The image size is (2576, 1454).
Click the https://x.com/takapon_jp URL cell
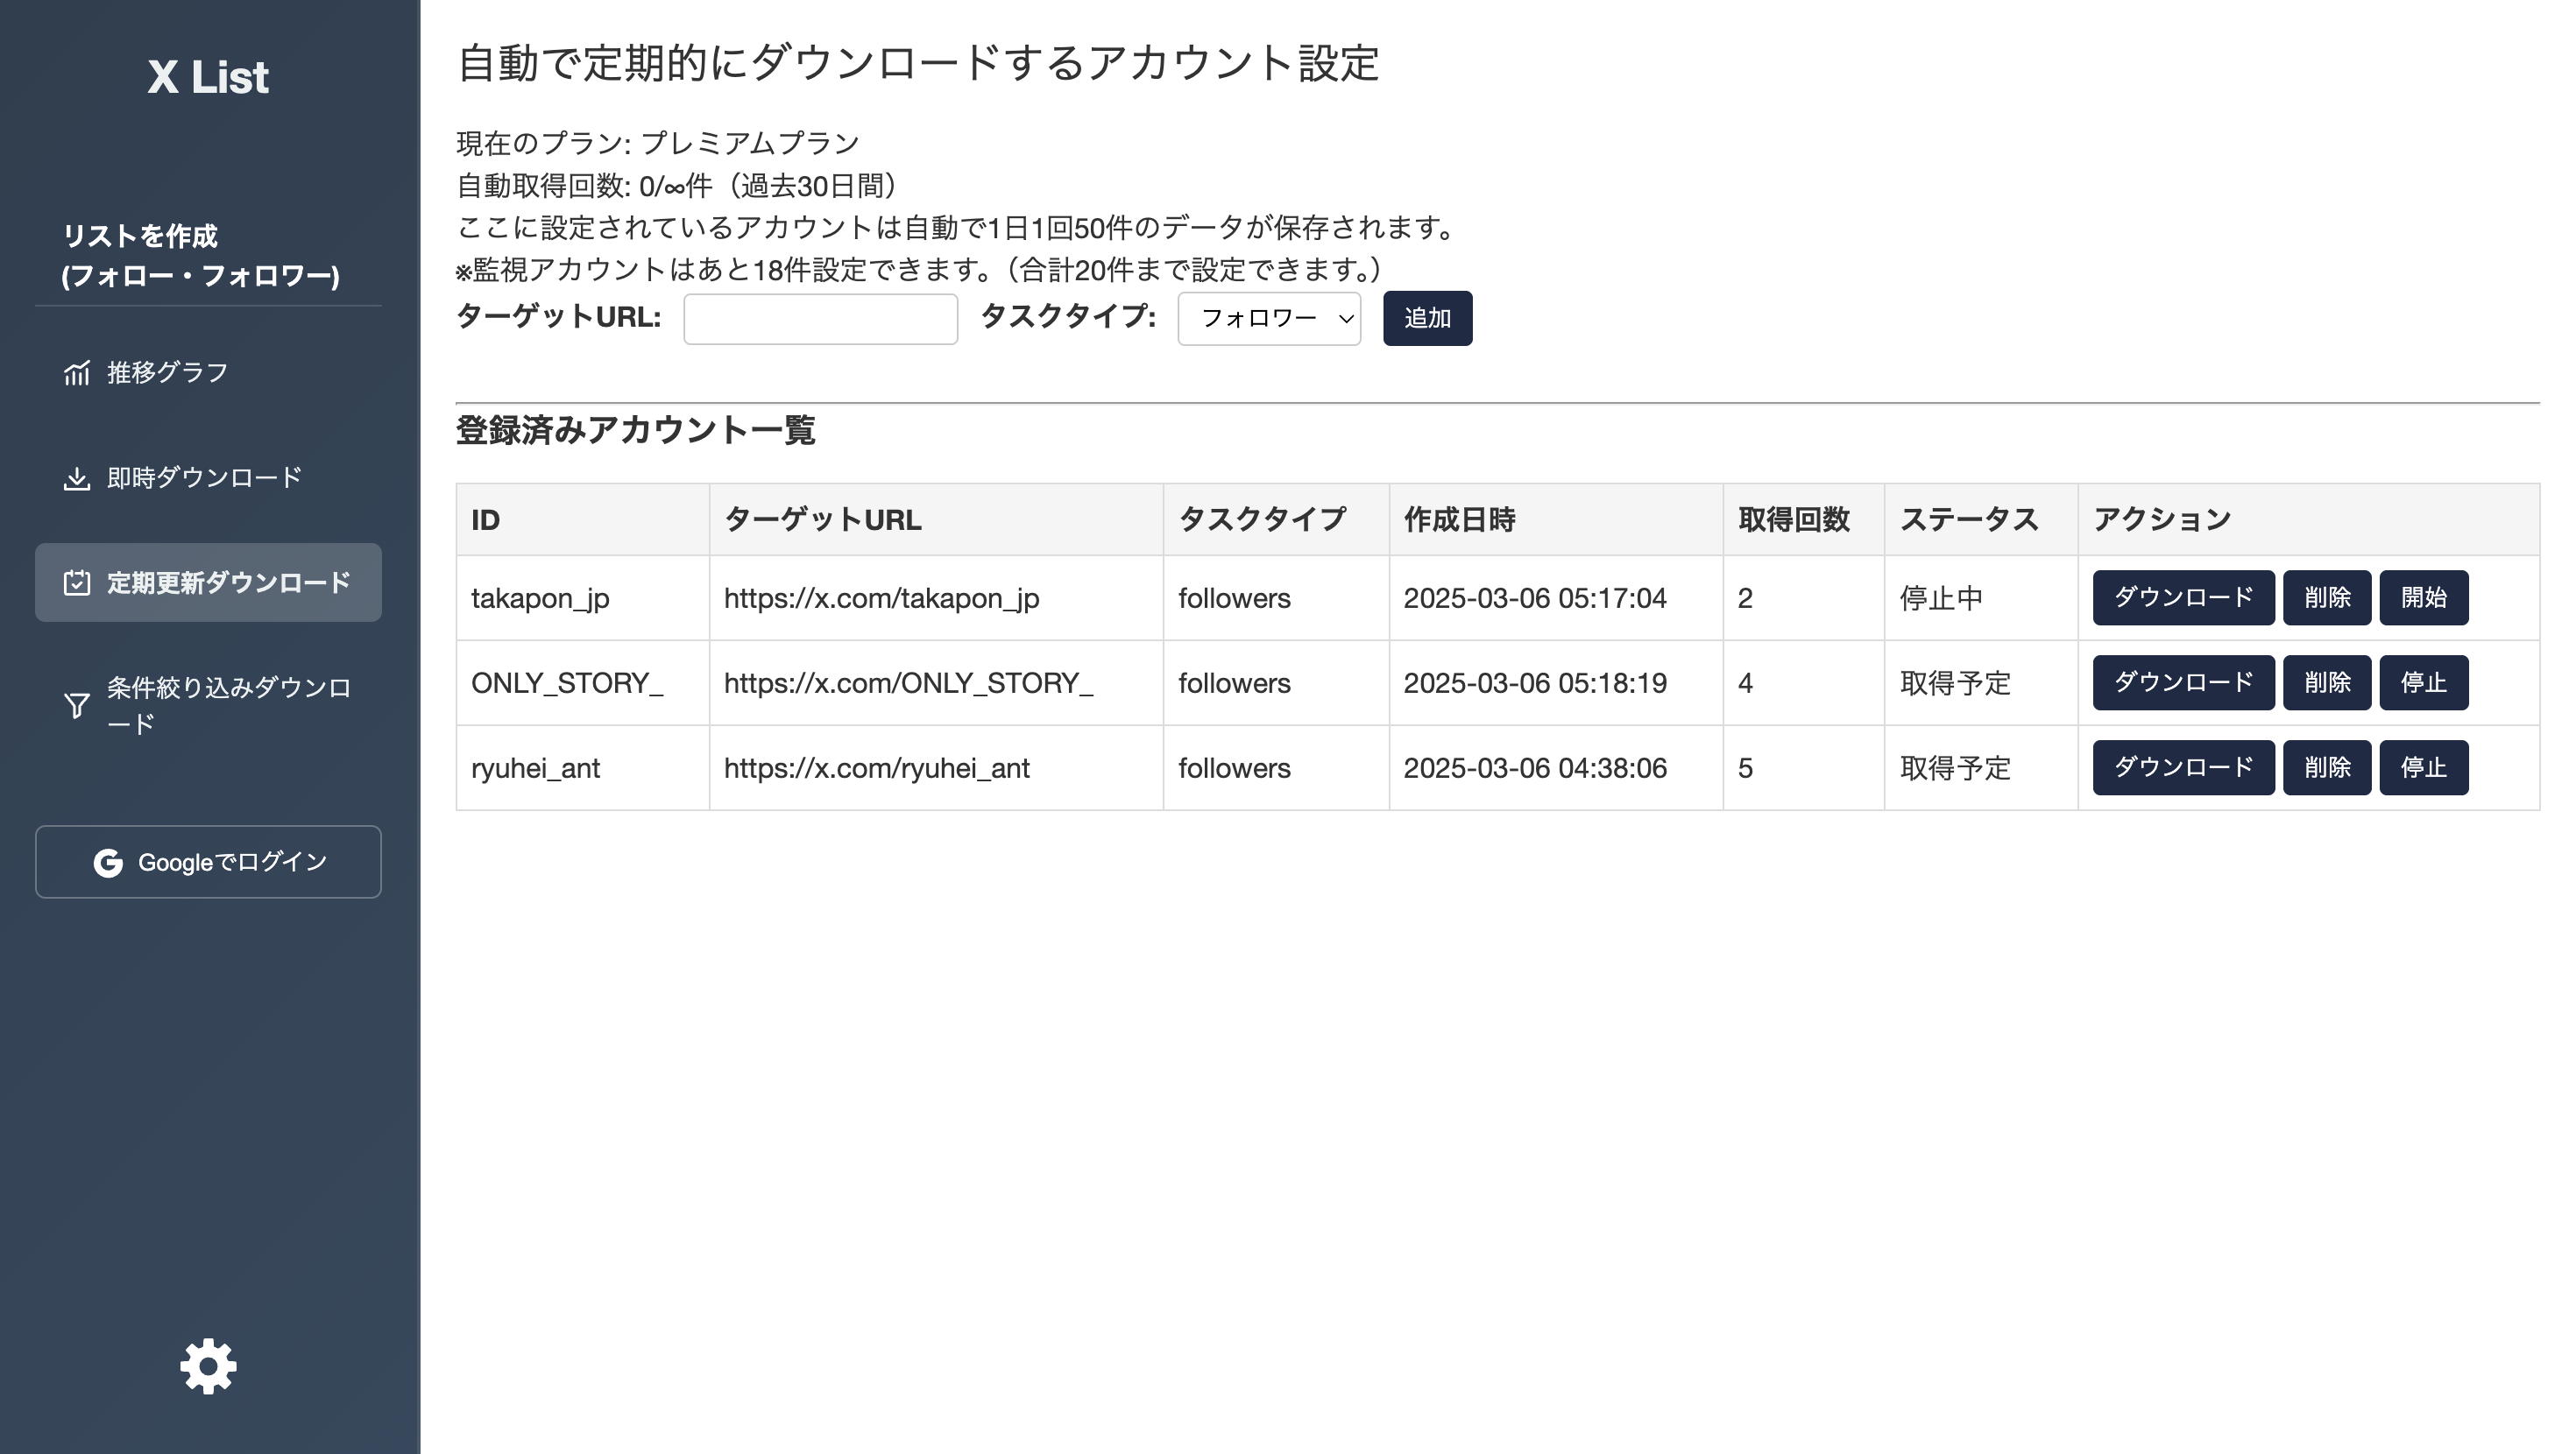coord(936,598)
